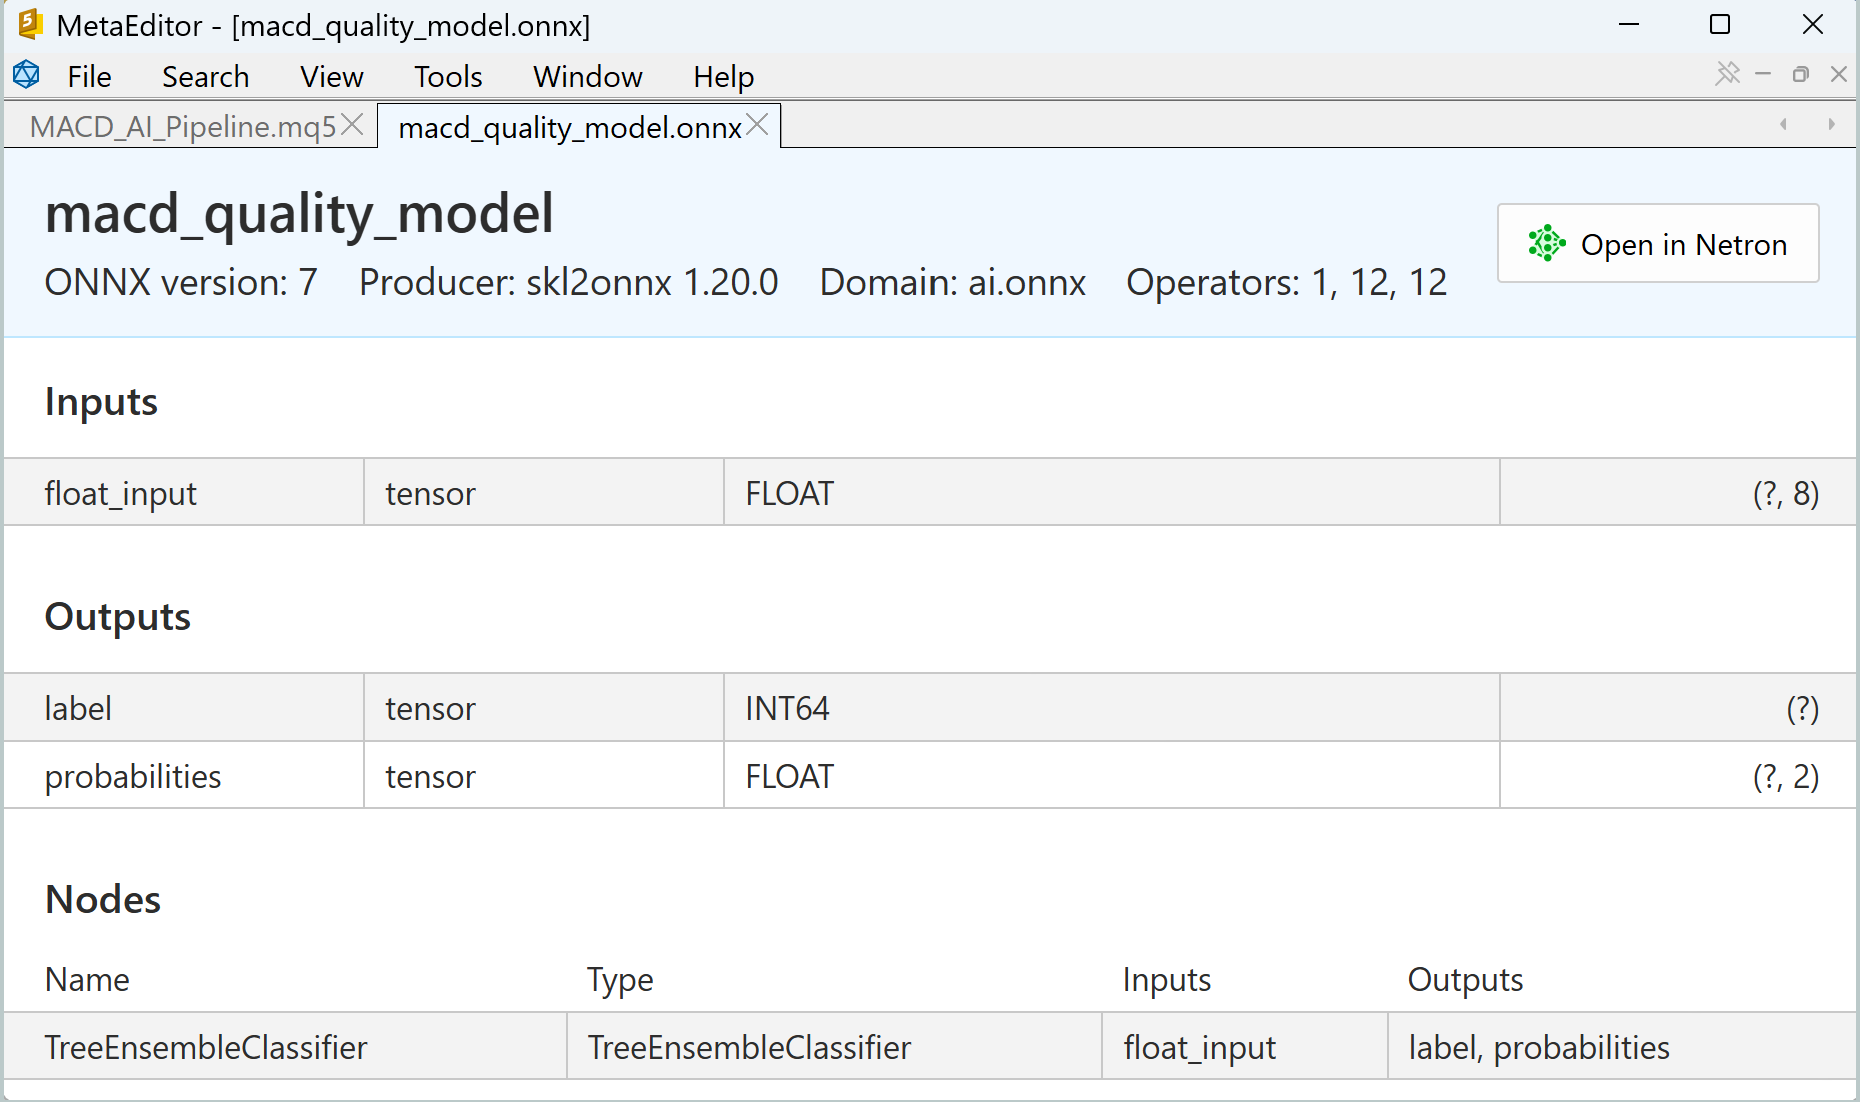Click the (?, 8) shape cell
Viewport: 1860px width, 1102px height.
coord(1678,493)
